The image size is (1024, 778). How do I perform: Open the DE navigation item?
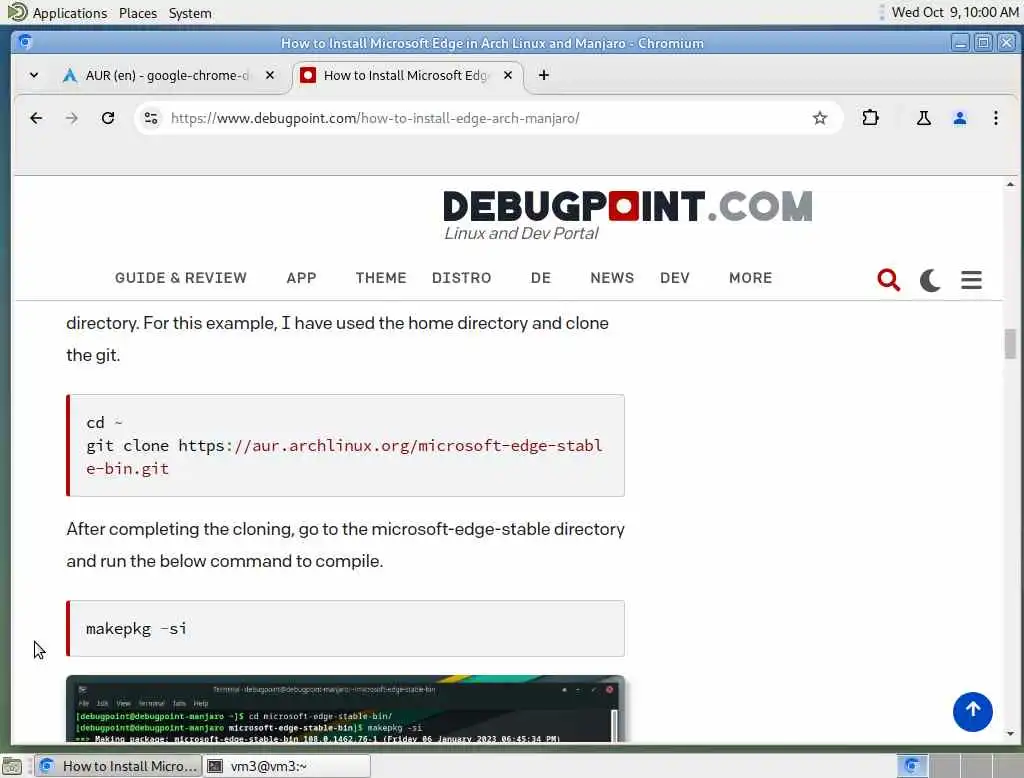click(541, 278)
